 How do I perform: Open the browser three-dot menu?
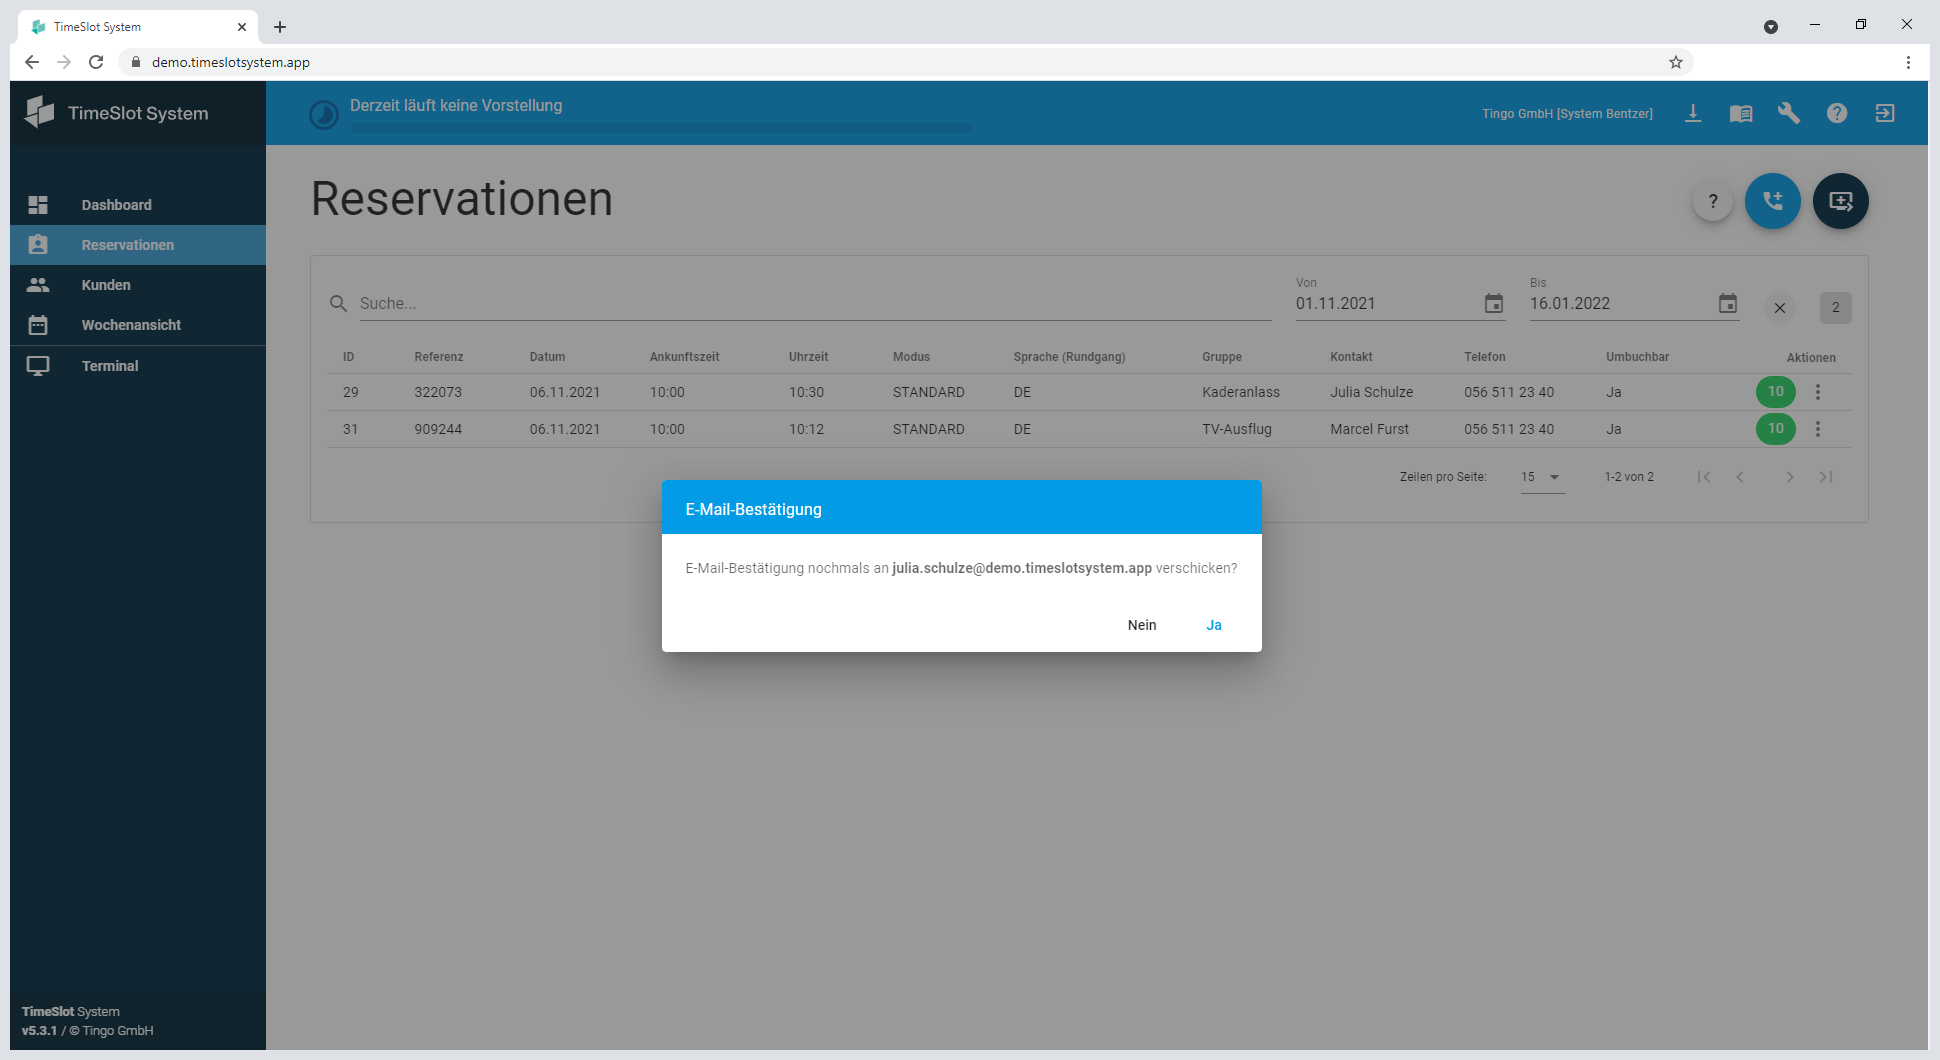pos(1908,62)
